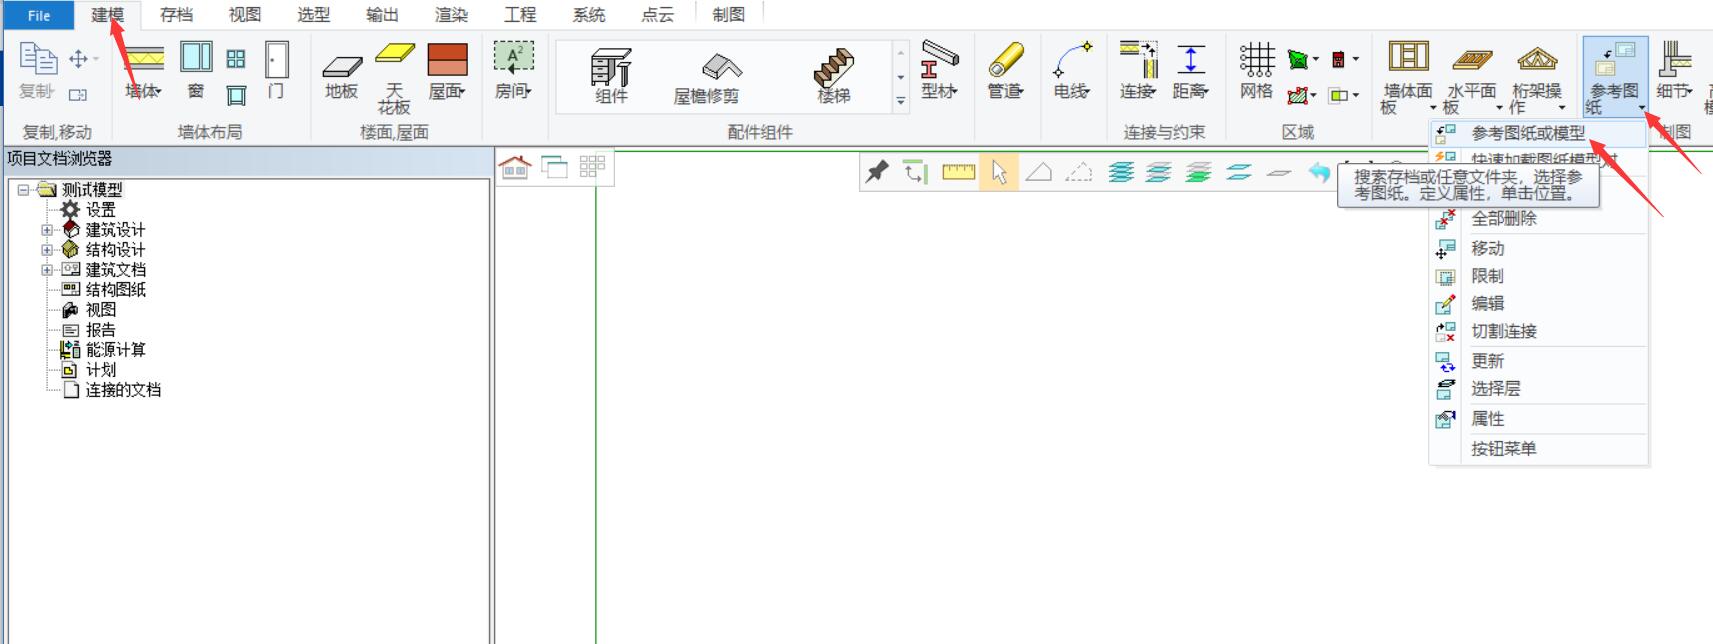
Task: Open the 渲染 ribbon tab
Action: [x=451, y=15]
